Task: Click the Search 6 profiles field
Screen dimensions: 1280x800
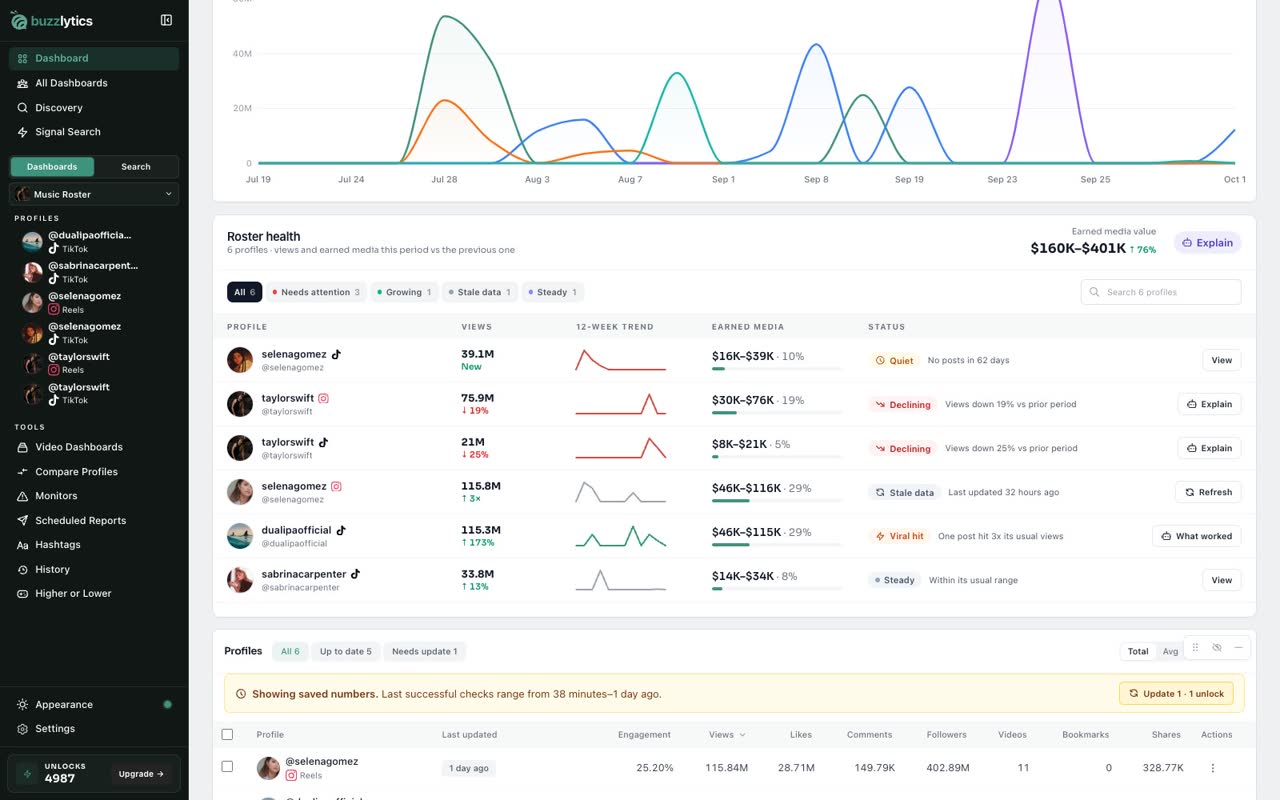Action: pyautogui.click(x=1161, y=292)
